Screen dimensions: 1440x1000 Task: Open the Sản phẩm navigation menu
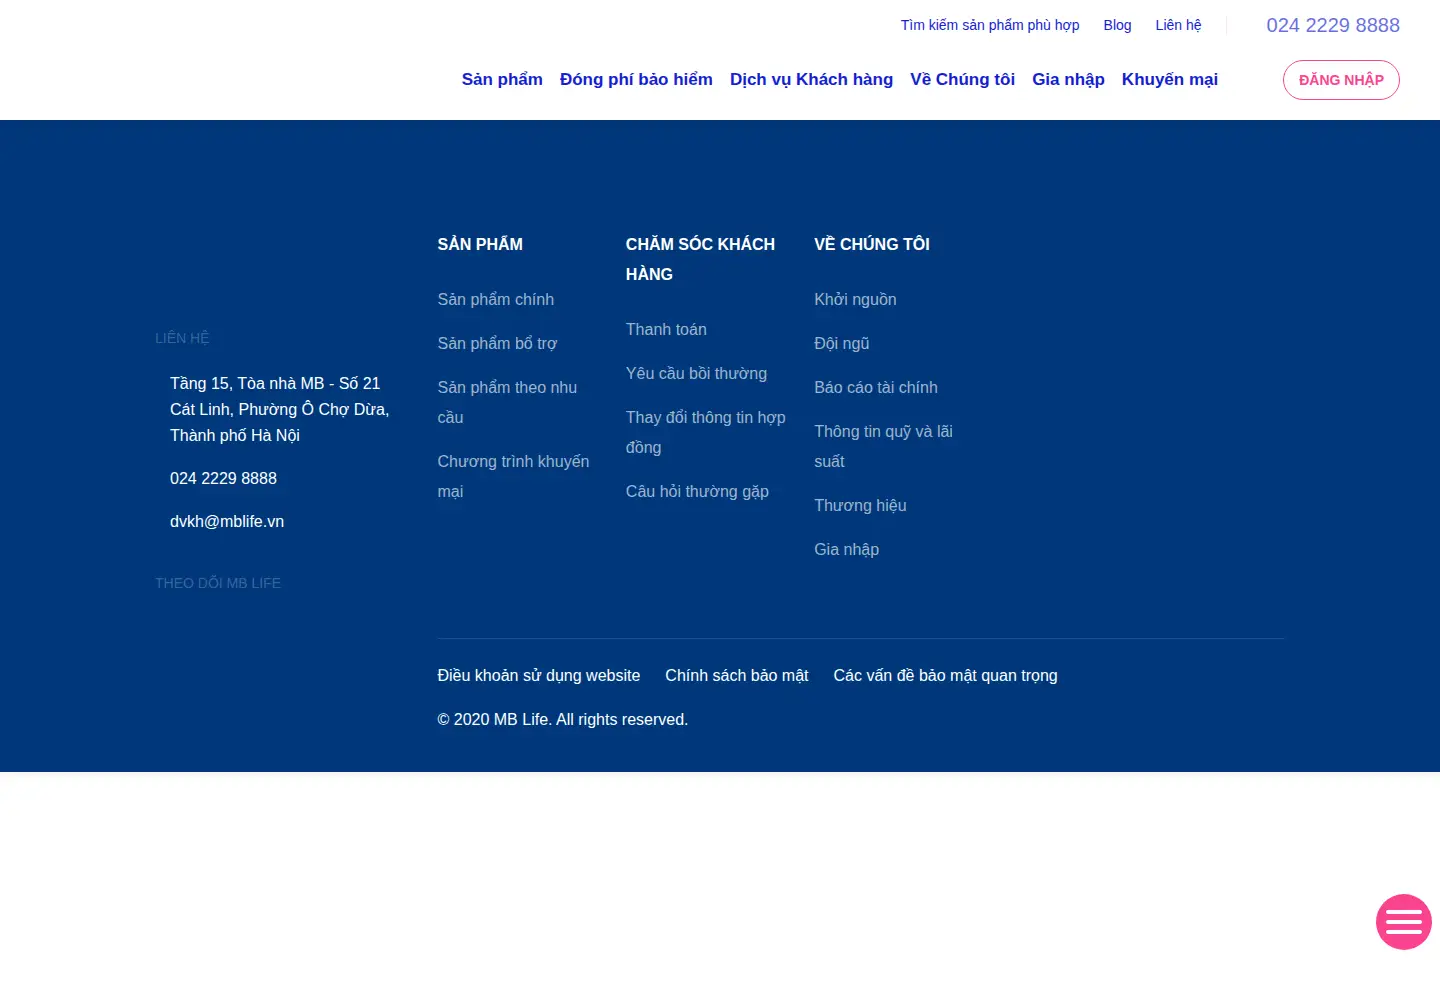coord(502,79)
